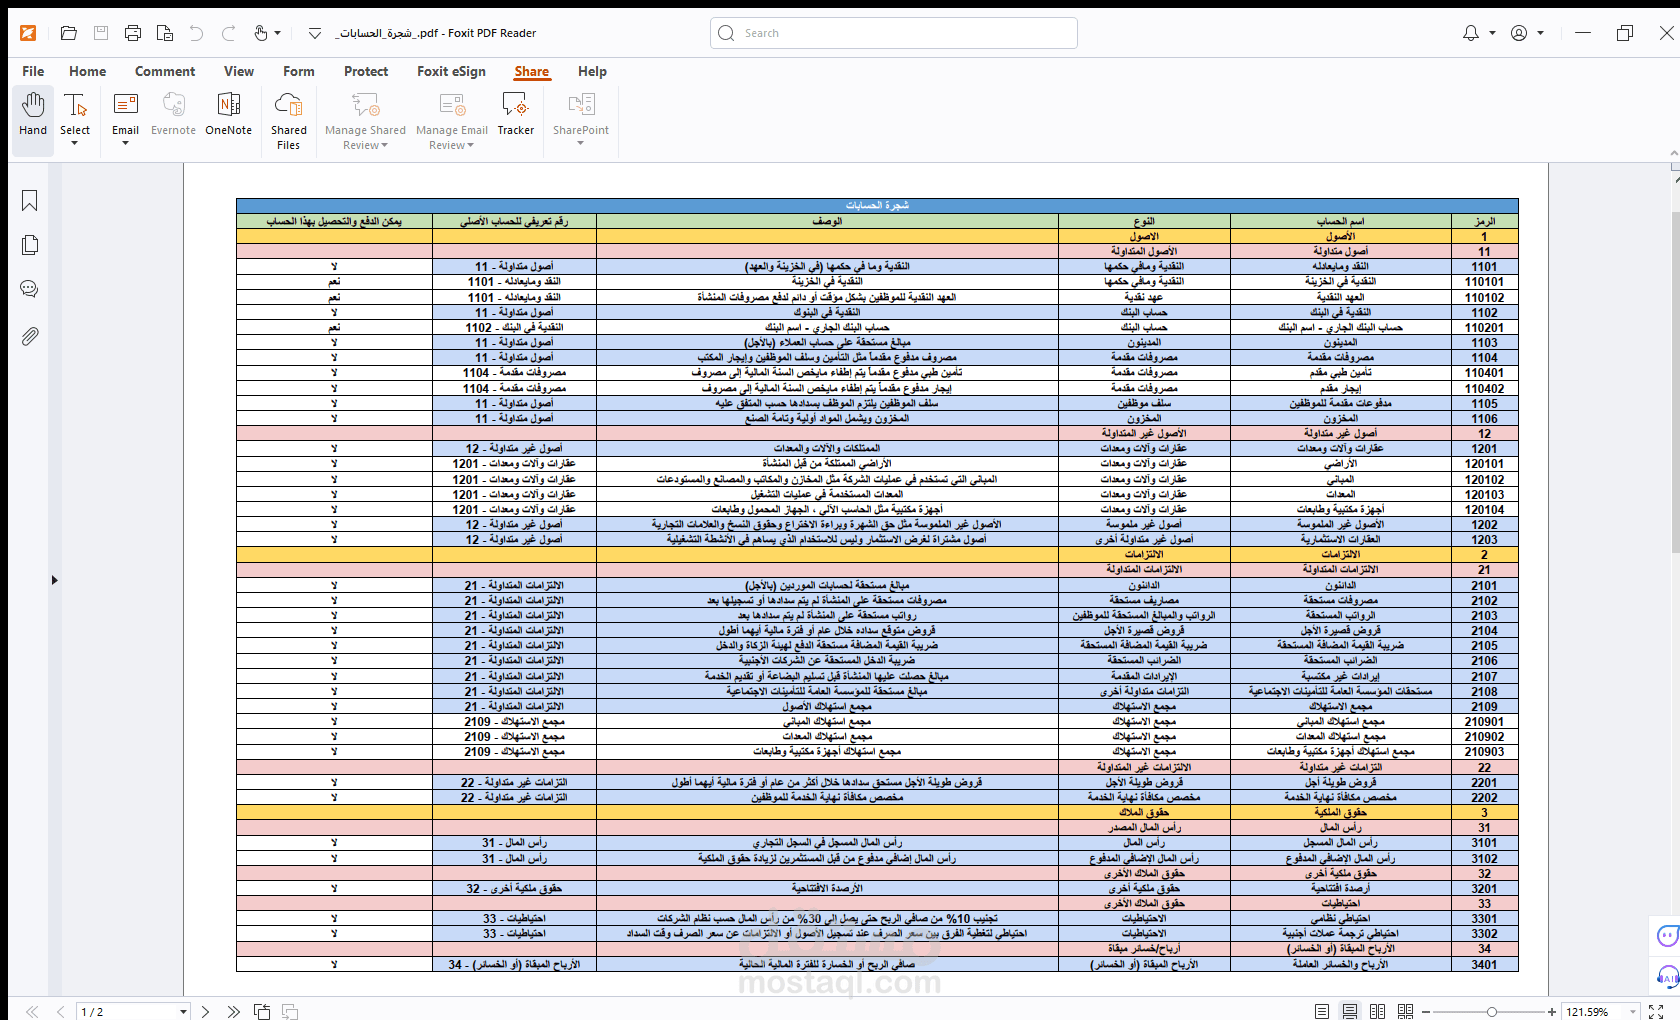Viewport: 1680px width, 1020px height.
Task: Click the vertical scrollbar
Action: pos(1675,380)
